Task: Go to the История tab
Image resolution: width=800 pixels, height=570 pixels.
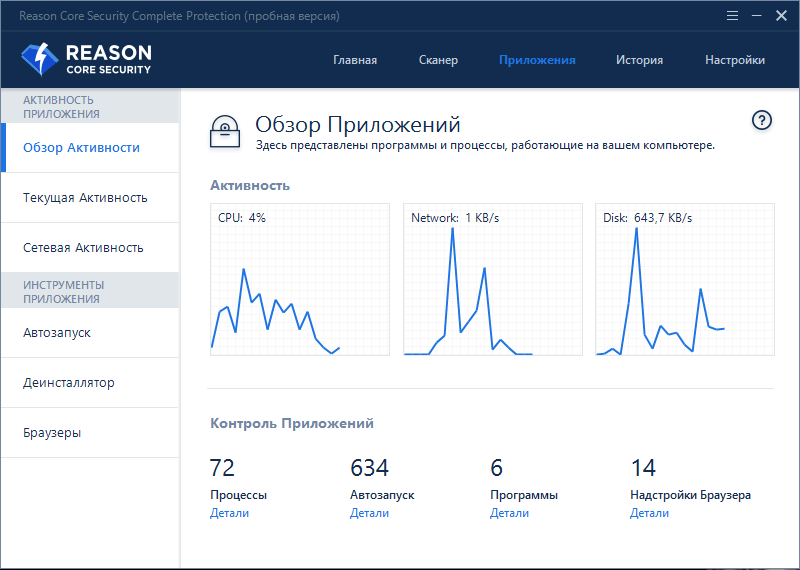Action: pyautogui.click(x=639, y=60)
